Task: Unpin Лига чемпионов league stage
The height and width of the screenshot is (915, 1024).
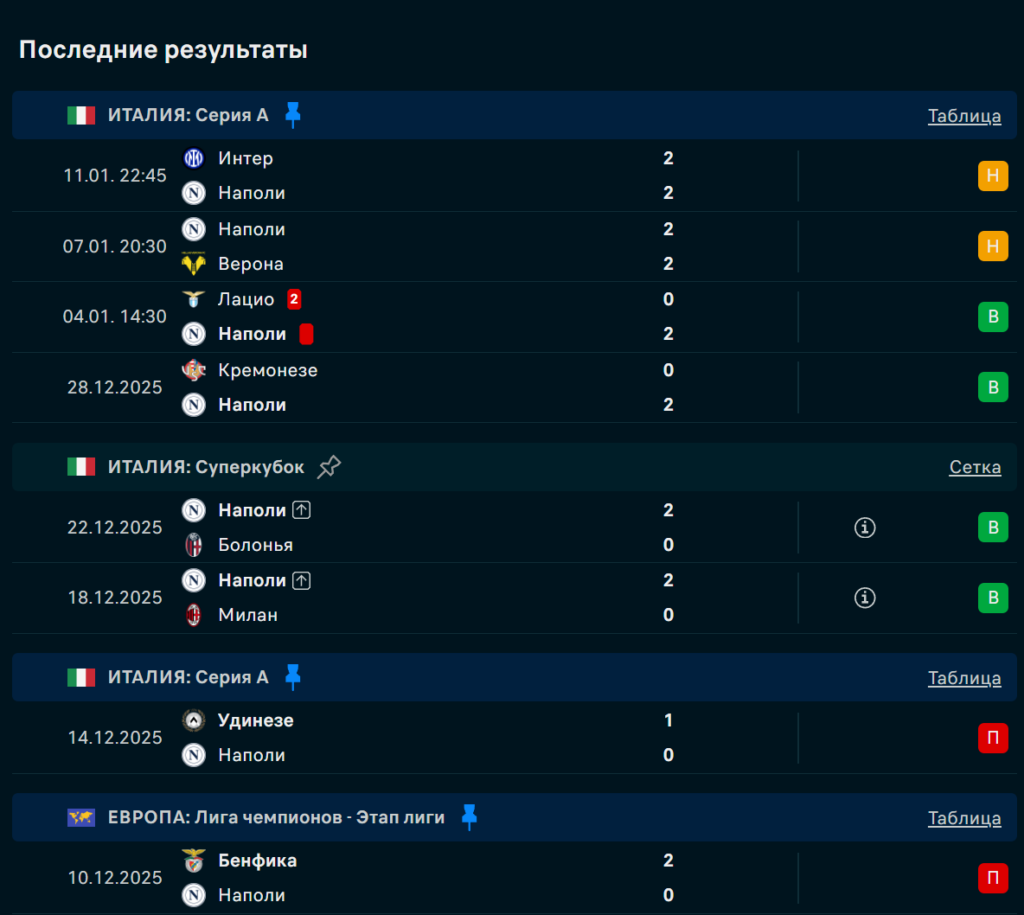Action: (469, 817)
